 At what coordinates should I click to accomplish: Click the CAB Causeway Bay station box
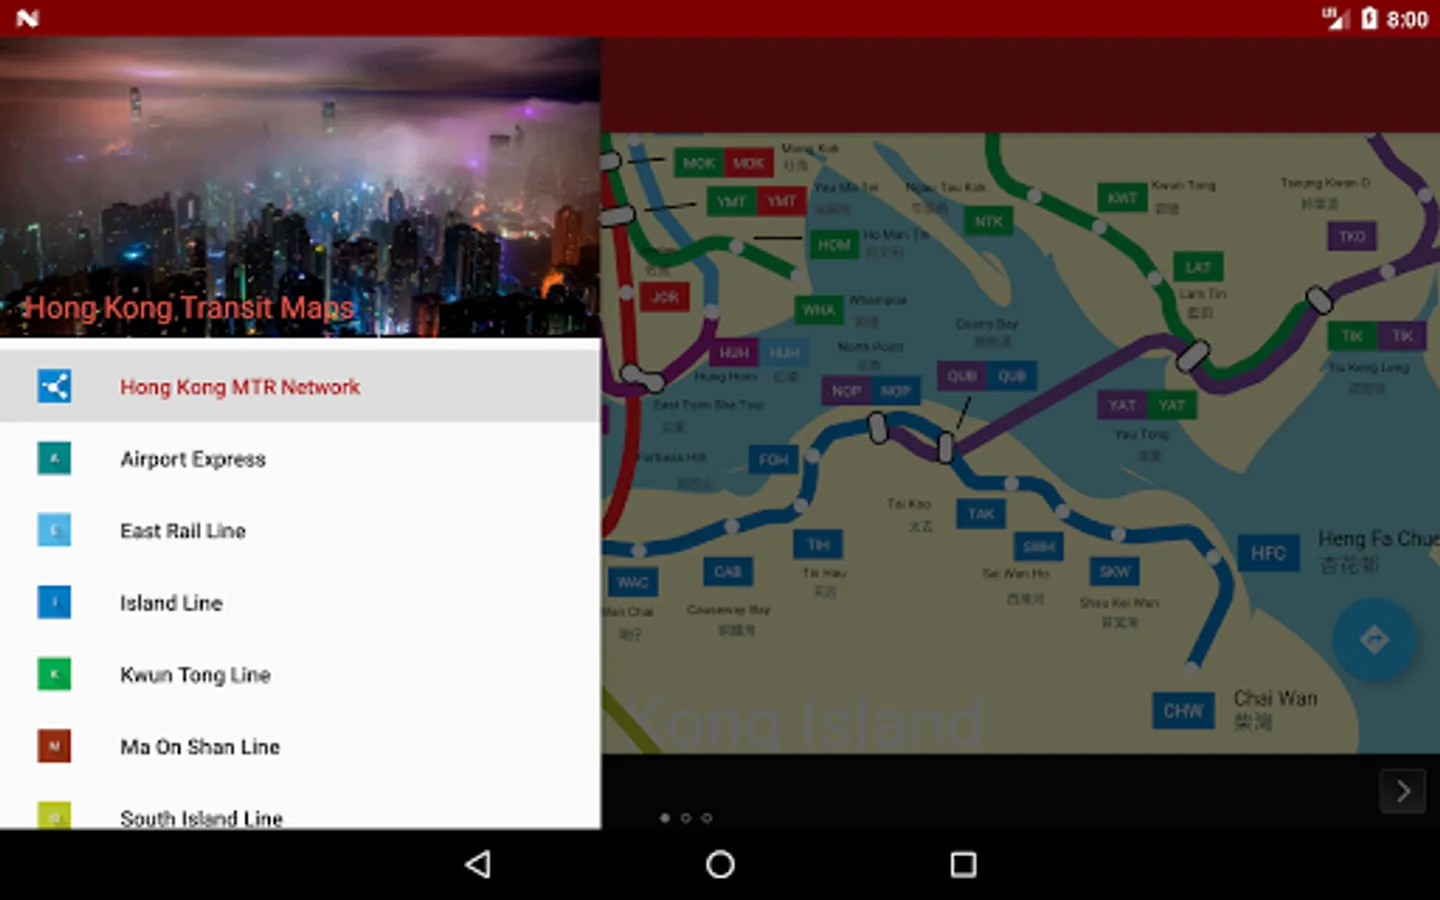pos(728,572)
